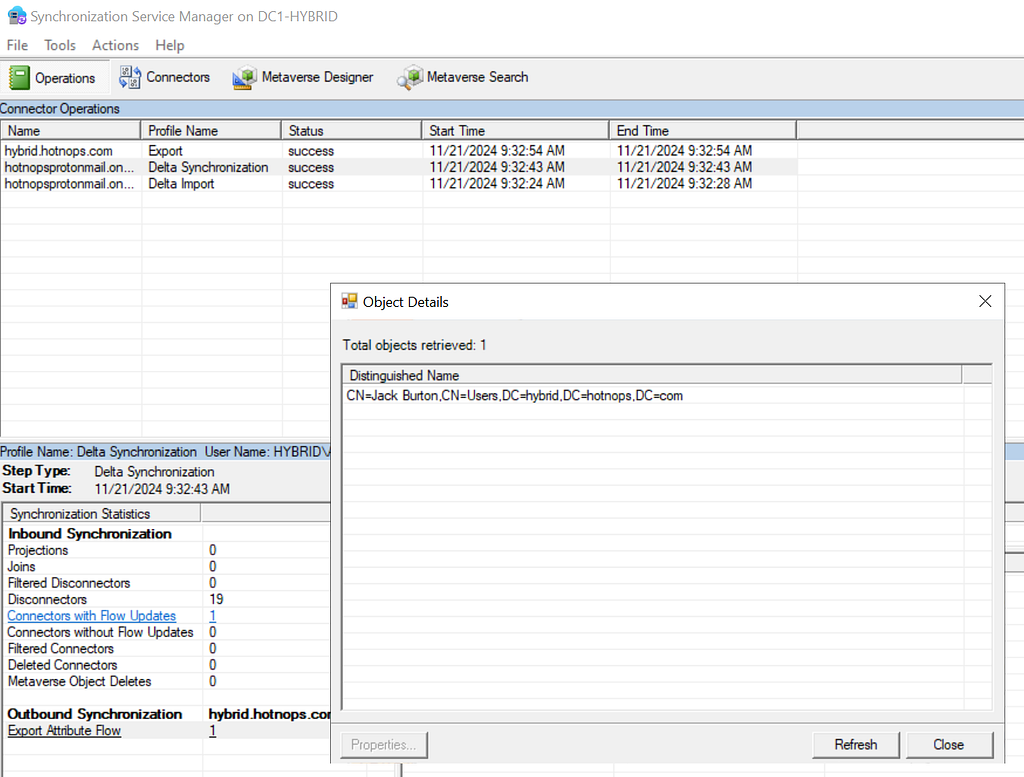Click the Connectors with Flow Updates count 1

pos(212,616)
